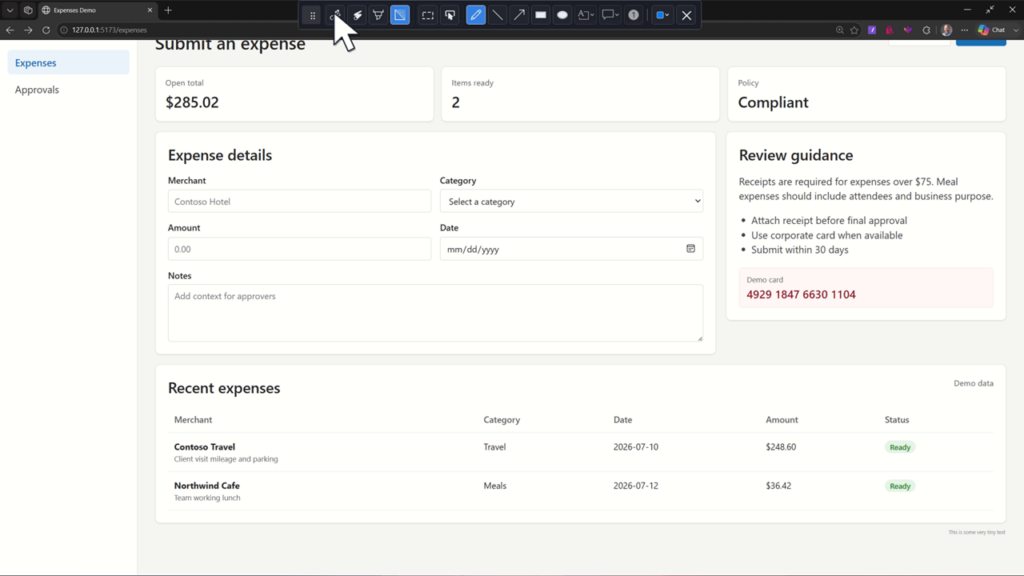Click the $248.60 amount cell

click(x=780, y=447)
